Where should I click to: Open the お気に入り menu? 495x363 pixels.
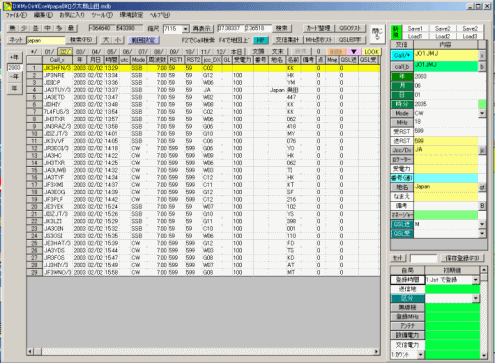[72, 15]
